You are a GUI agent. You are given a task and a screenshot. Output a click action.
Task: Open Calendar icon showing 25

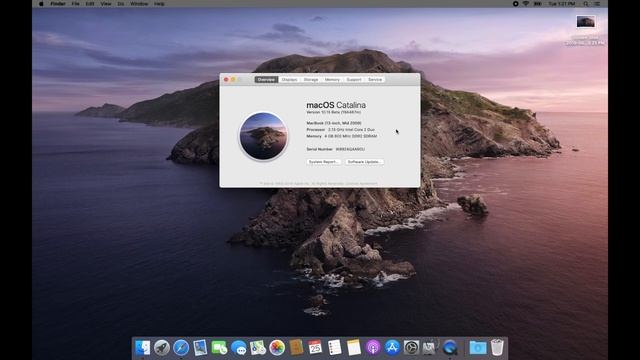(x=315, y=348)
